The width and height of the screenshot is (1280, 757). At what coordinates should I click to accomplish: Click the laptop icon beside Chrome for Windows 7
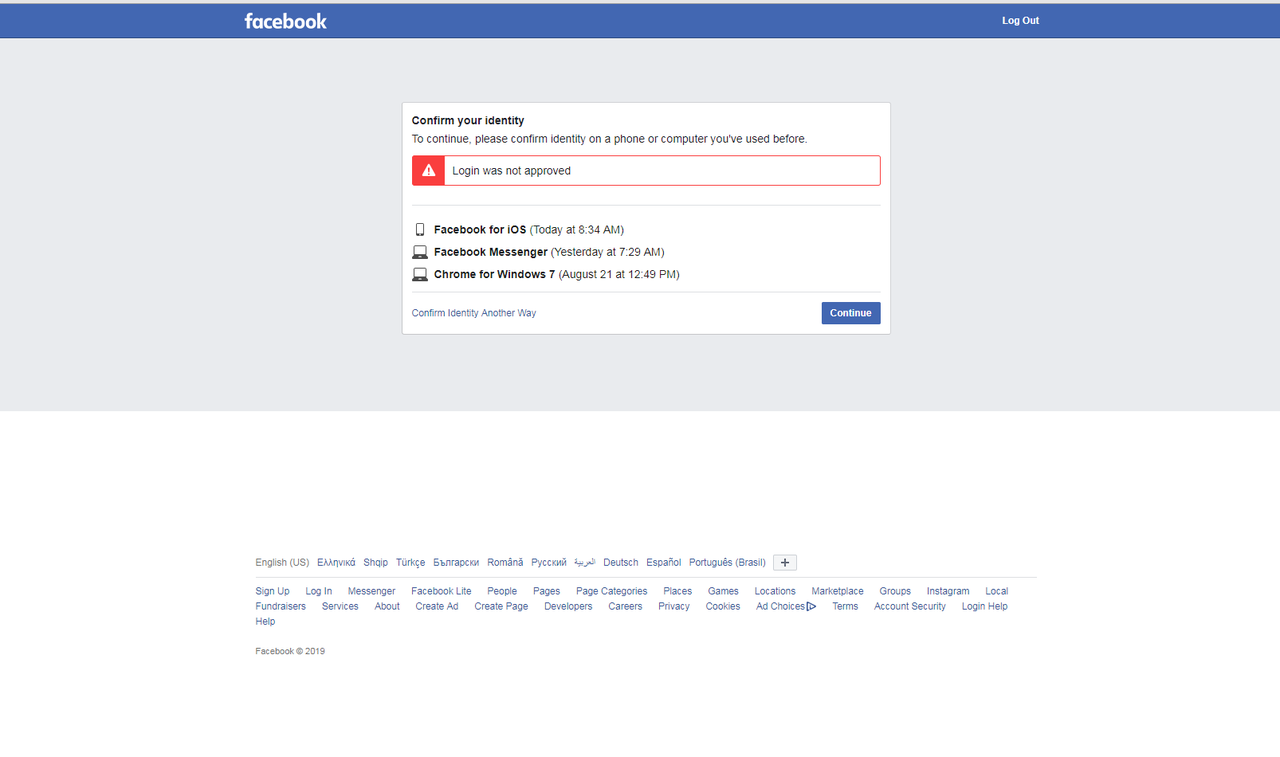[420, 274]
